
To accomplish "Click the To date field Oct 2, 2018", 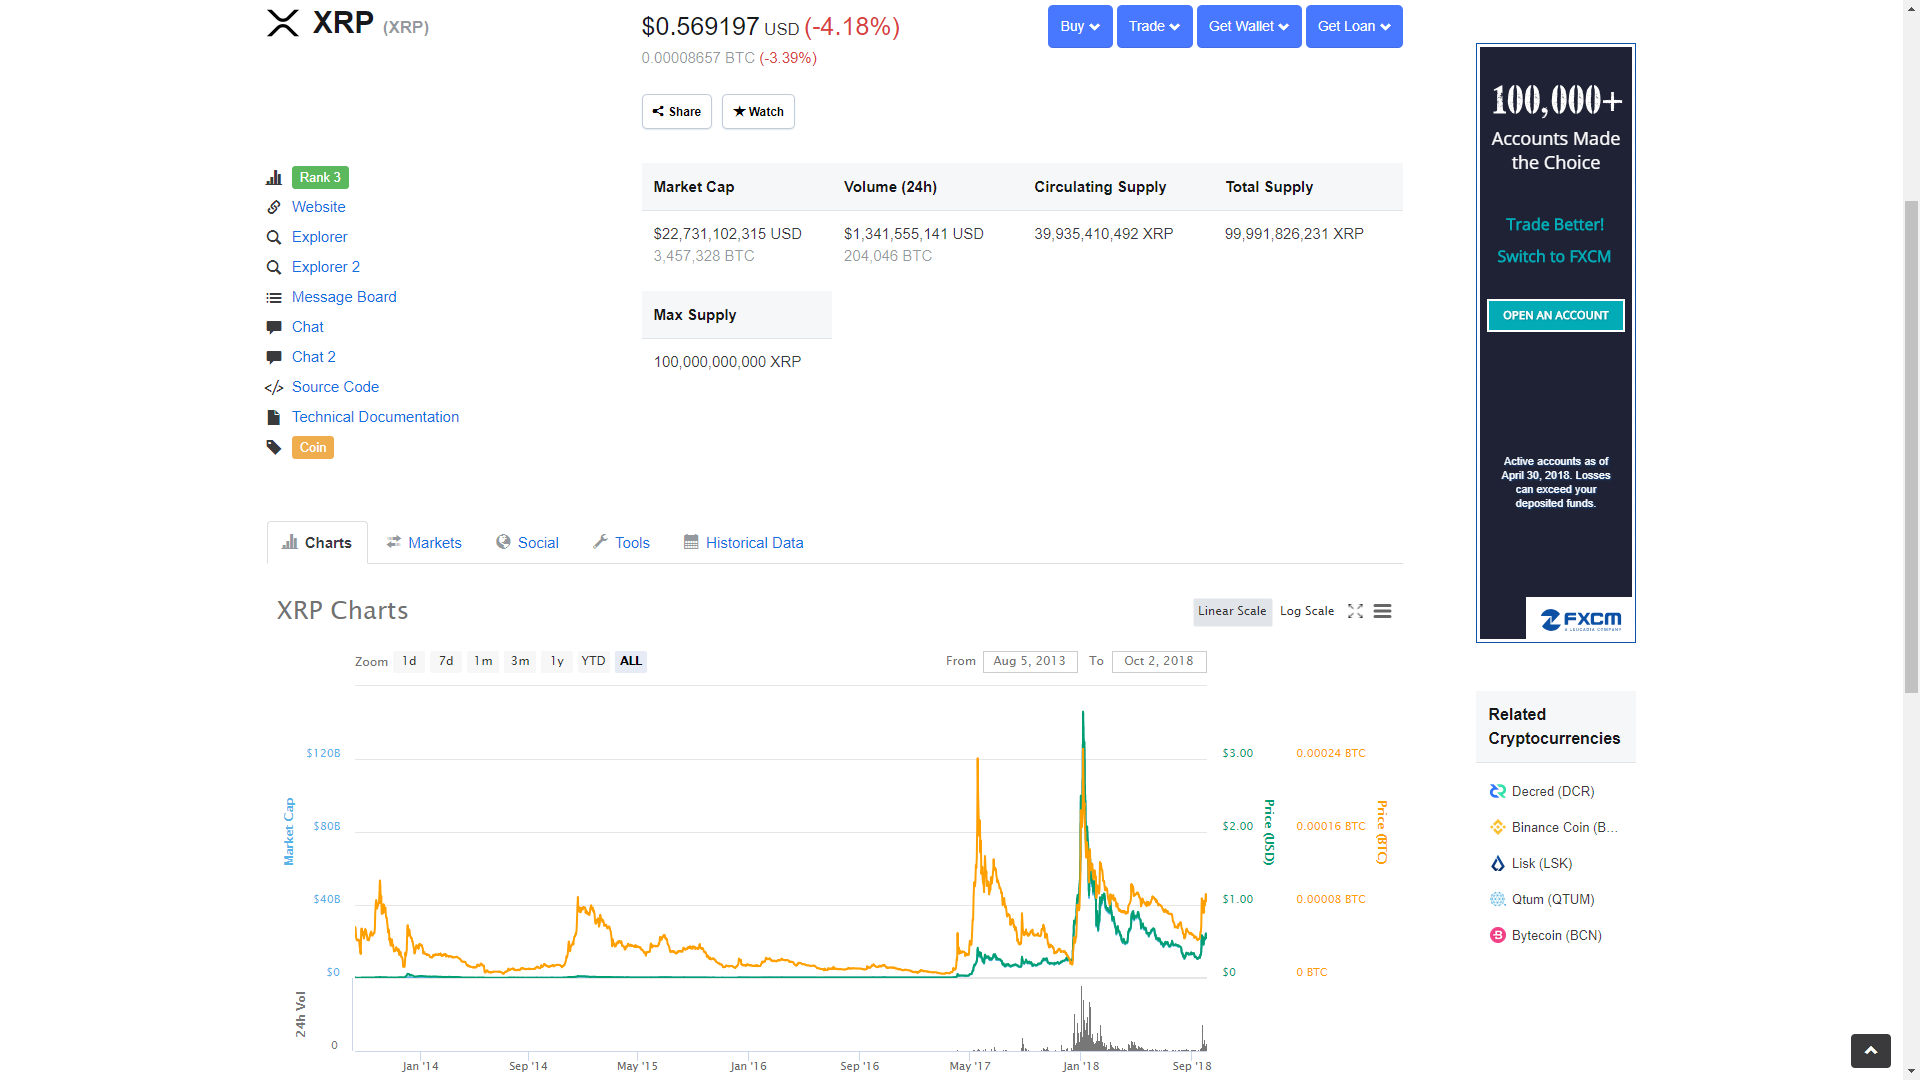I will (x=1159, y=661).
